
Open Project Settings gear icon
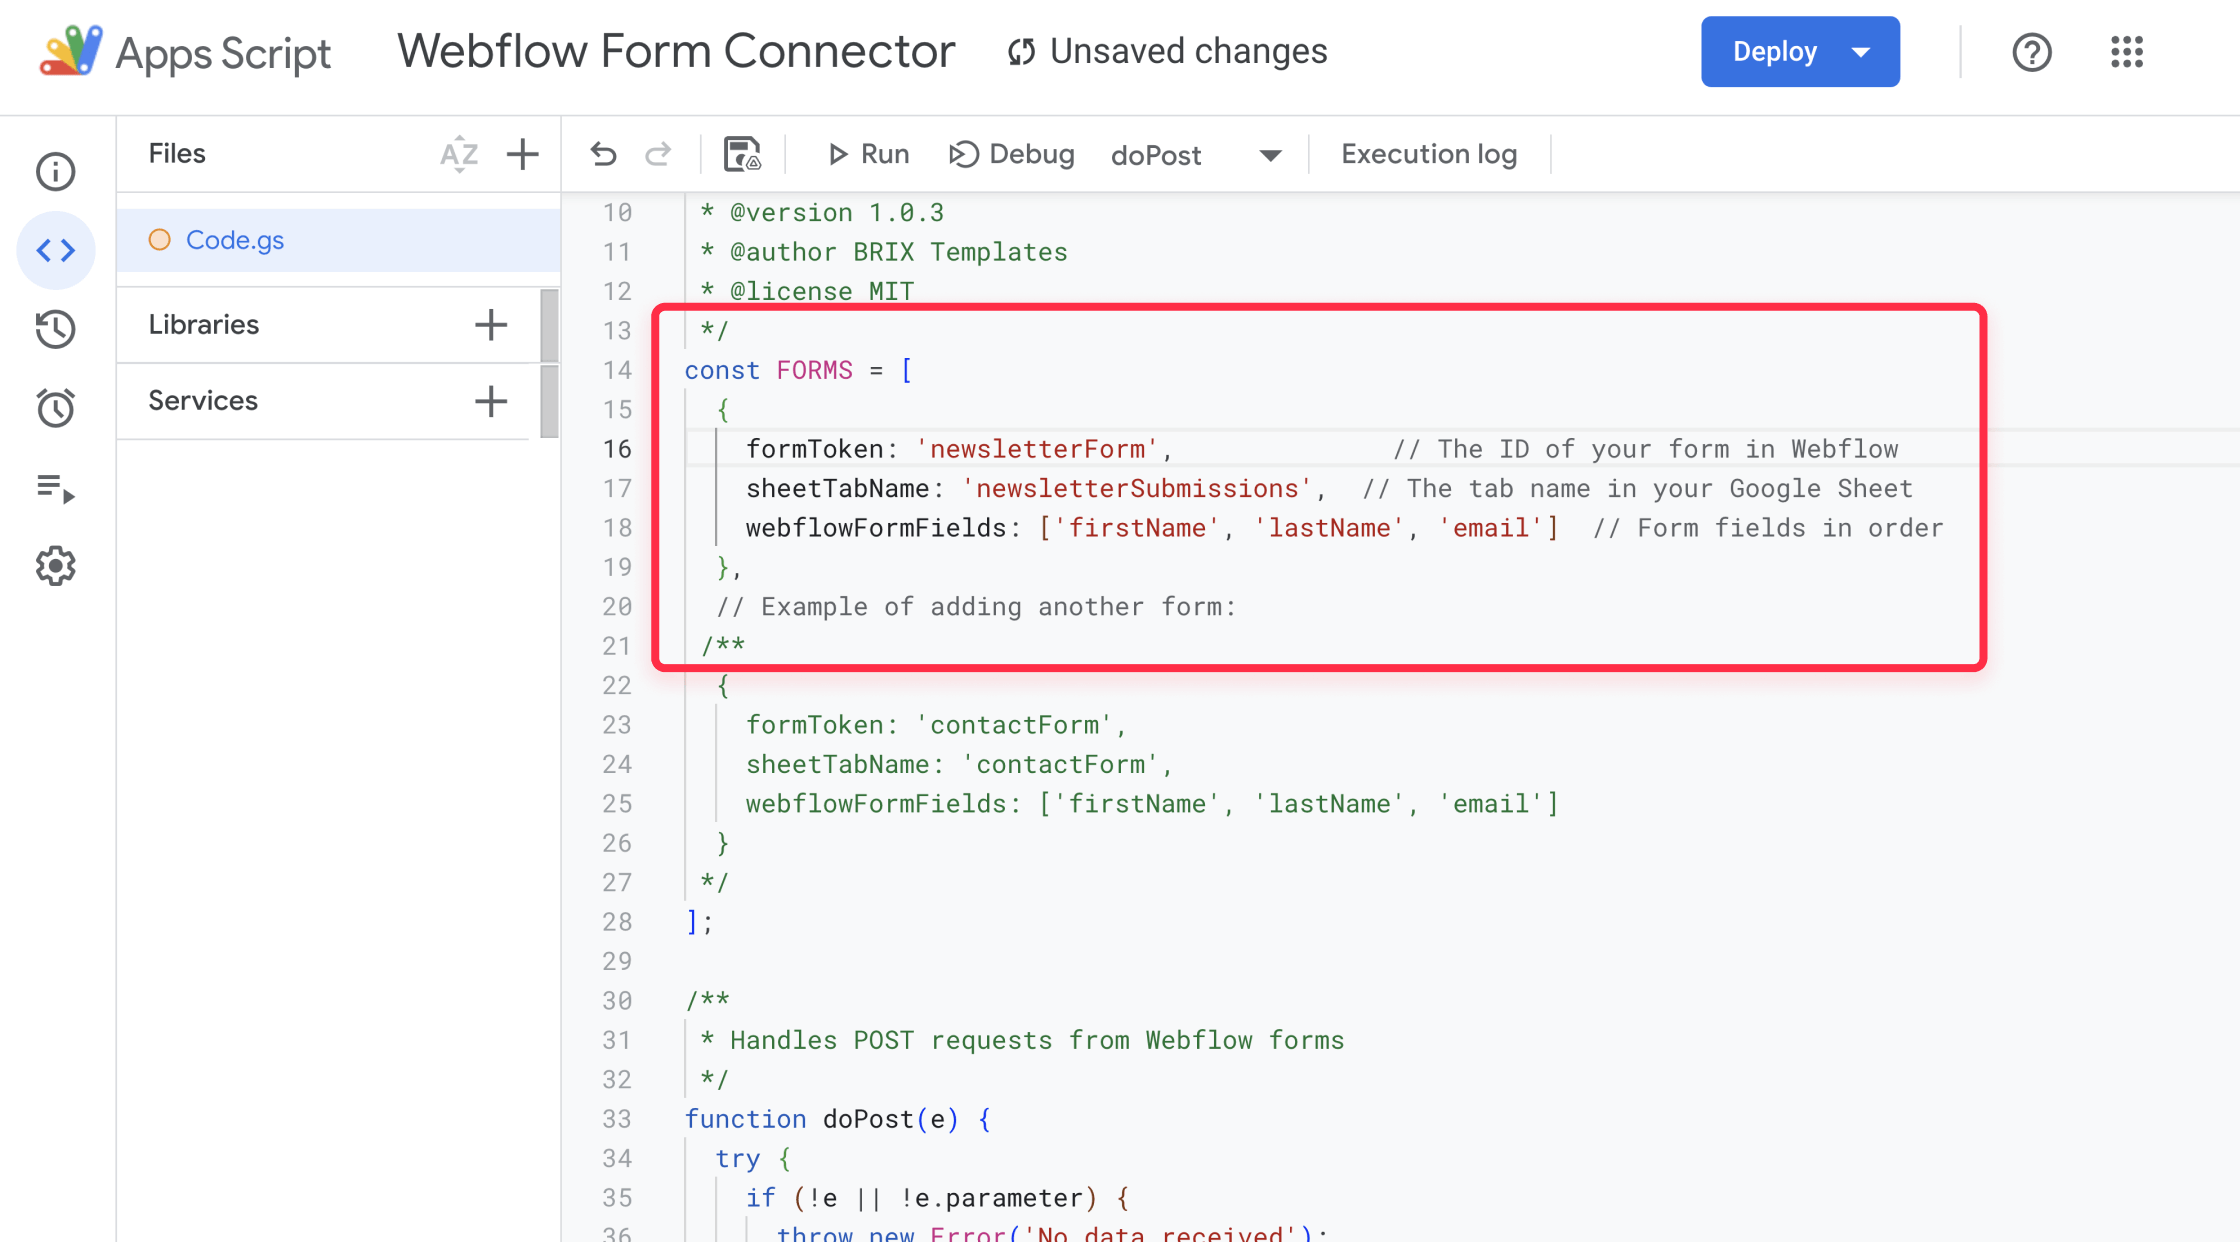pos(56,566)
